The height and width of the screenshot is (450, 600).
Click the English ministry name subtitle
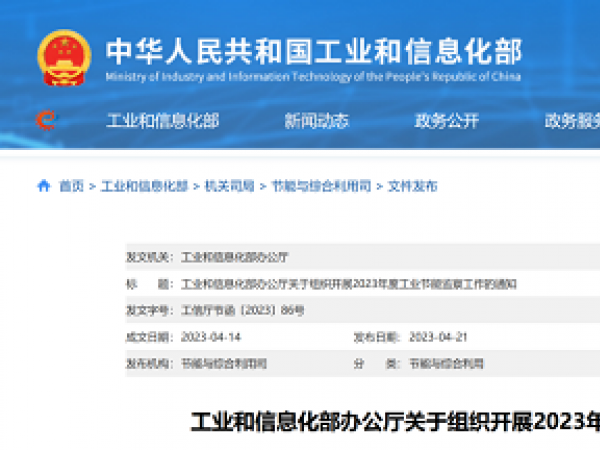(313, 77)
